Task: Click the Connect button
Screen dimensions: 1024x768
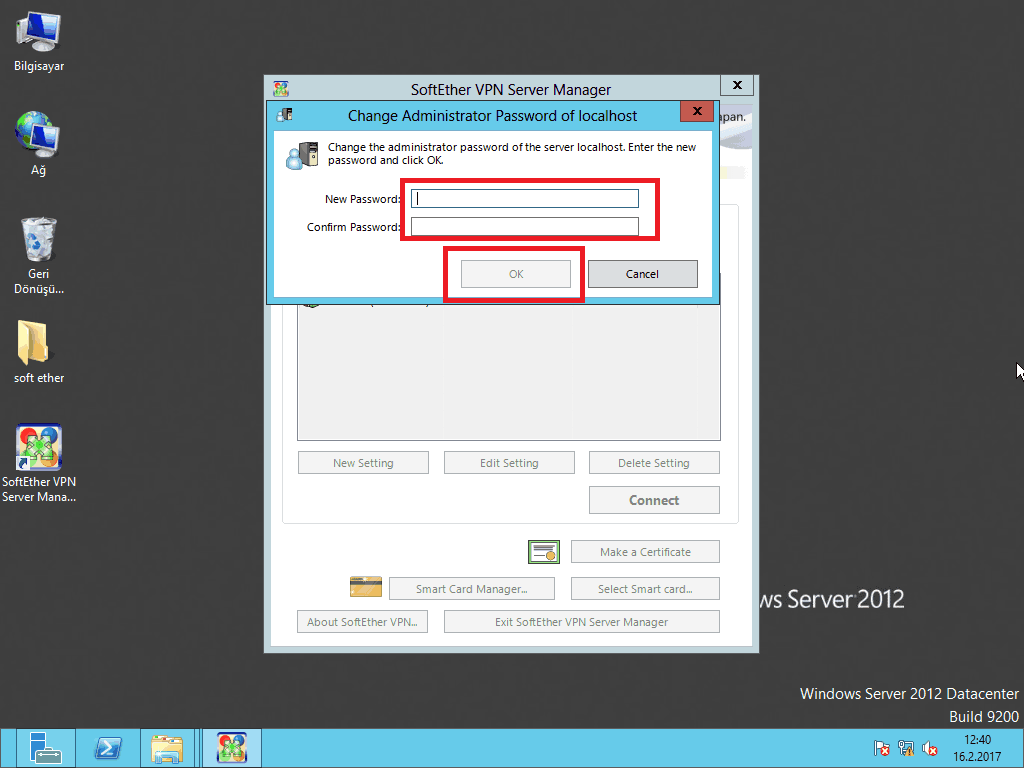Action: [654, 500]
